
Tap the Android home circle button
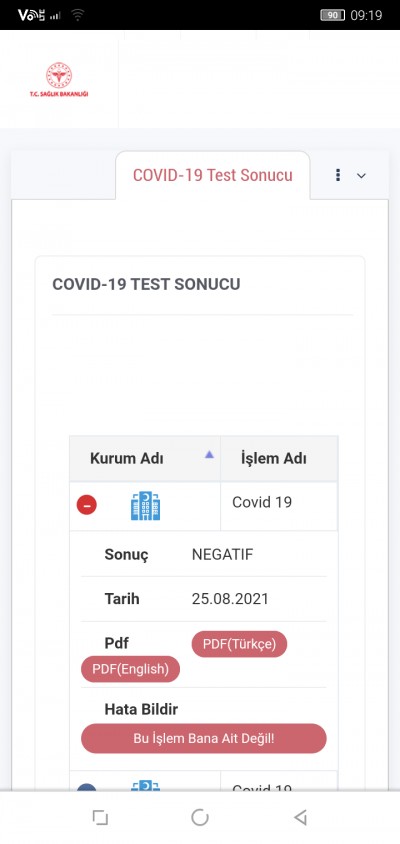(x=200, y=818)
